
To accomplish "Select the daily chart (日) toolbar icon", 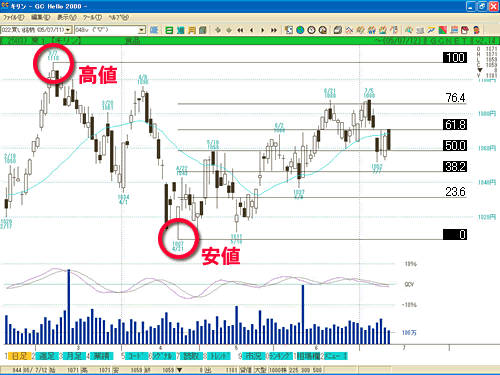I will coord(169,30).
